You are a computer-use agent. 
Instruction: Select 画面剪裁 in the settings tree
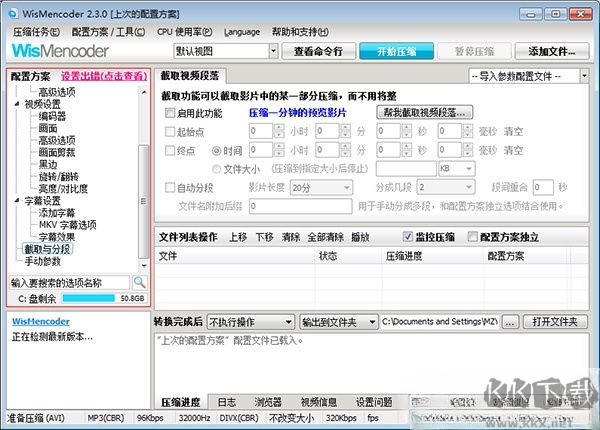(x=57, y=152)
